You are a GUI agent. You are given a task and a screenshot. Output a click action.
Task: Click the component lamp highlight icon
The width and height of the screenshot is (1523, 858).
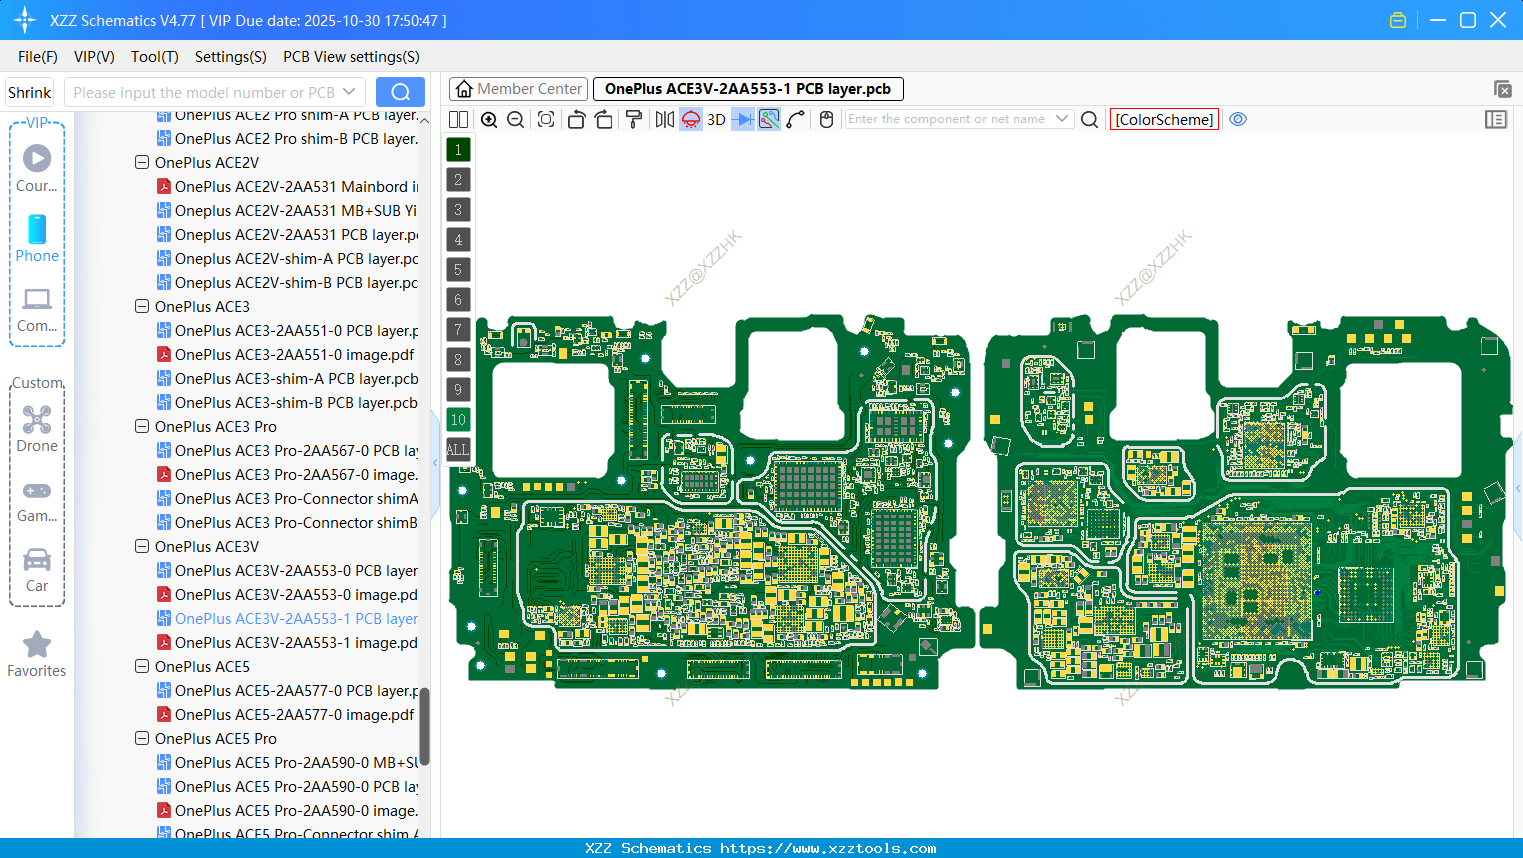pyautogui.click(x=690, y=119)
